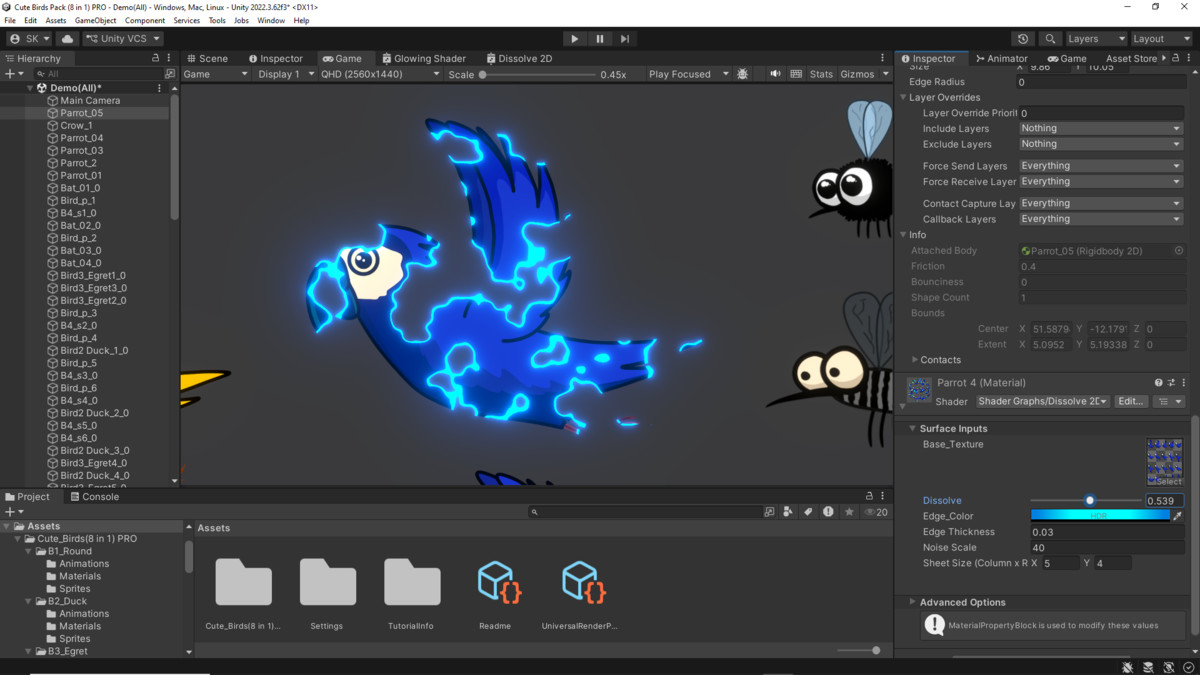The image size is (1200, 675).
Task: Click the Hierarchy search-by-type icon
Action: click(x=169, y=74)
